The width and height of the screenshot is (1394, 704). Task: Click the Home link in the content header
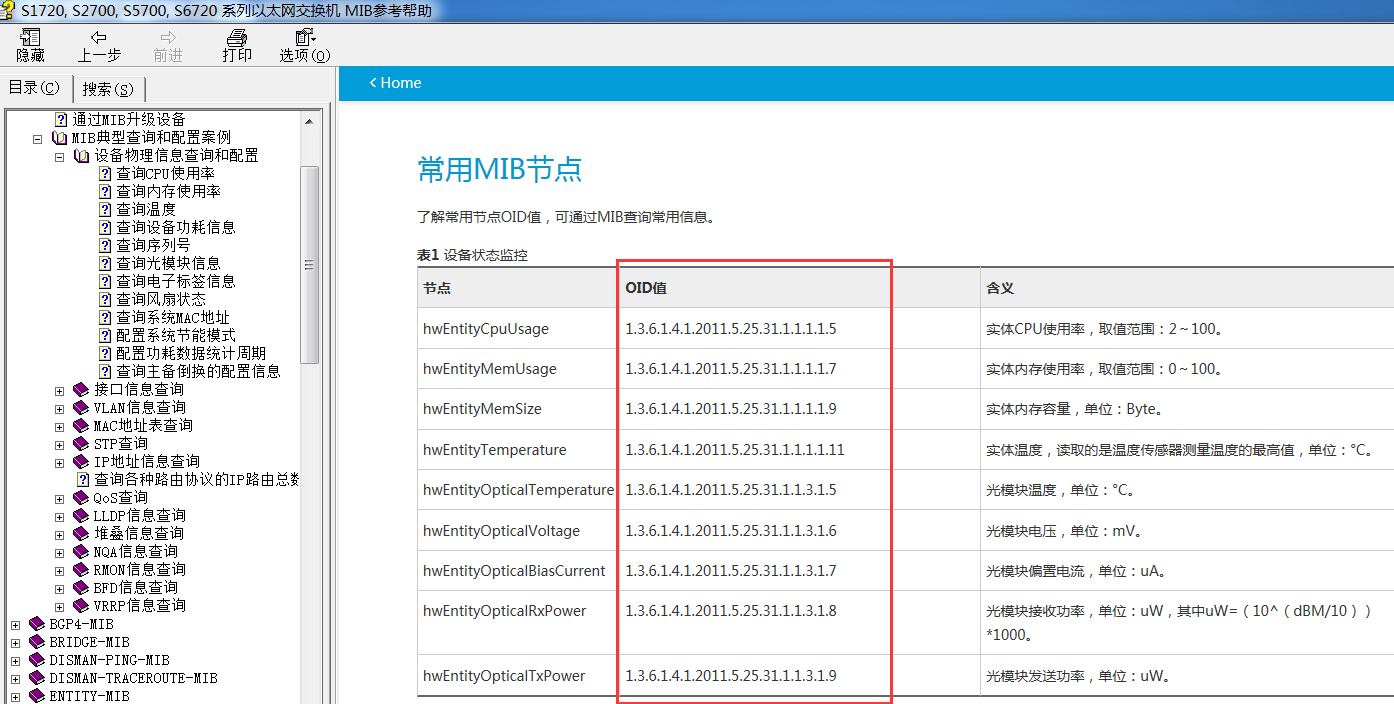395,83
